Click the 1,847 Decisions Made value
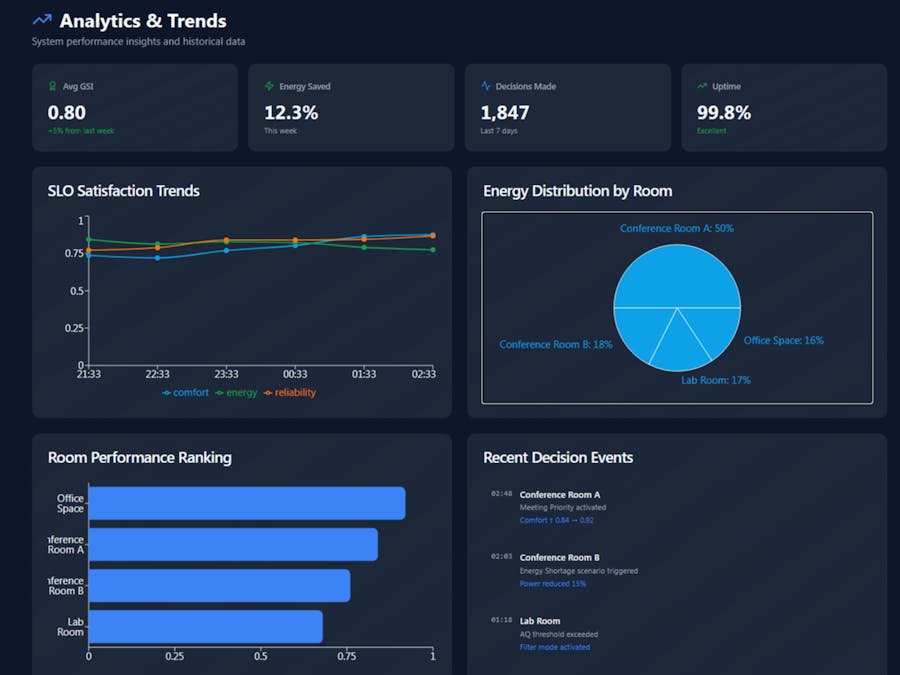The height and width of the screenshot is (675, 900). point(505,112)
